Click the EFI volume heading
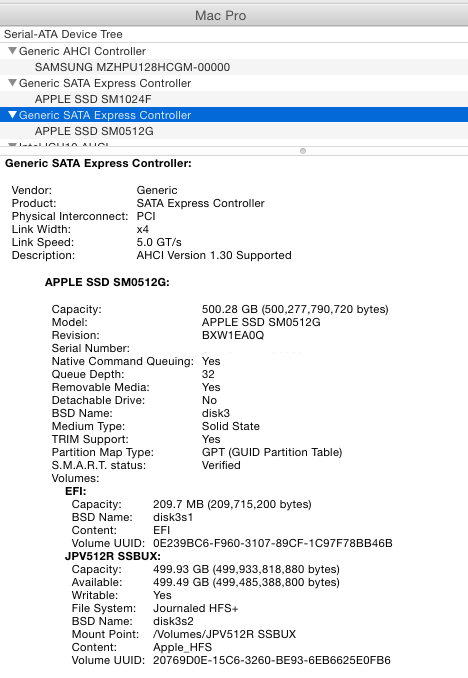This screenshot has width=468, height=678. (x=76, y=491)
